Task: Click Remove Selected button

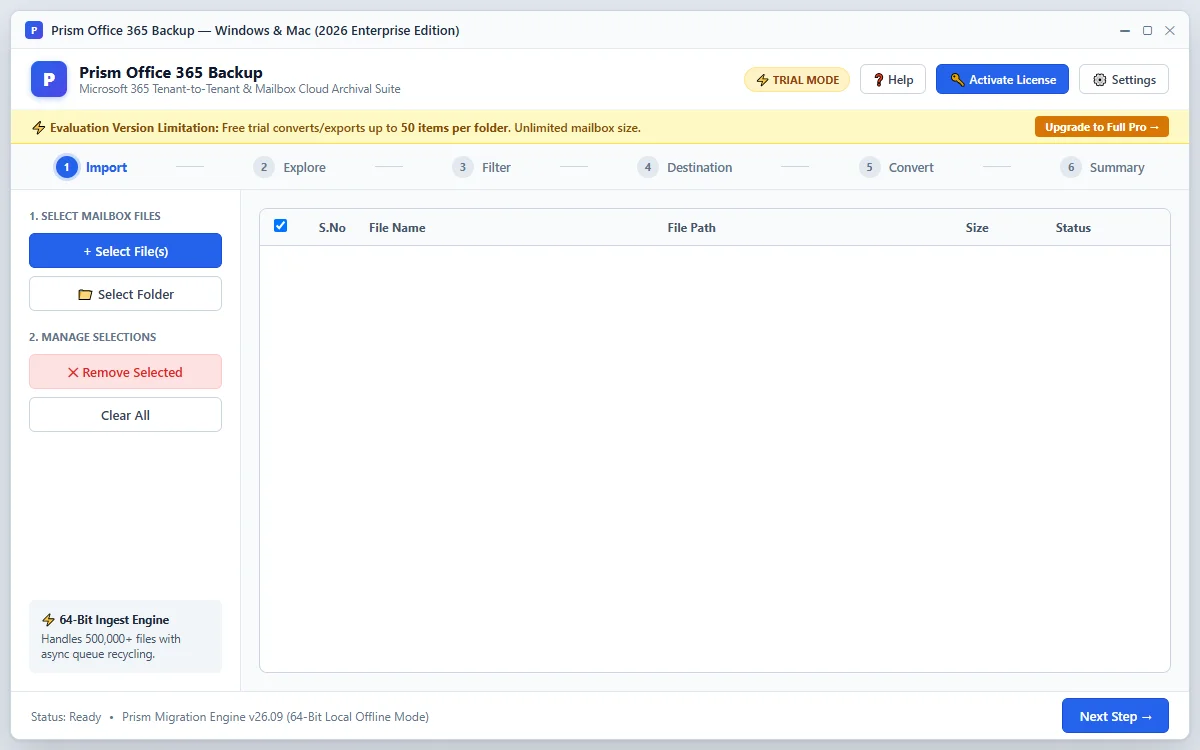Action: click(125, 372)
